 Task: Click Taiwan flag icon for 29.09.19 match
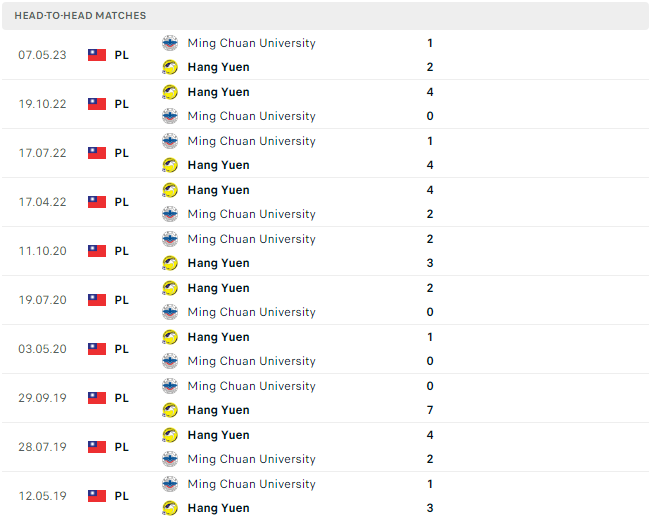(97, 398)
